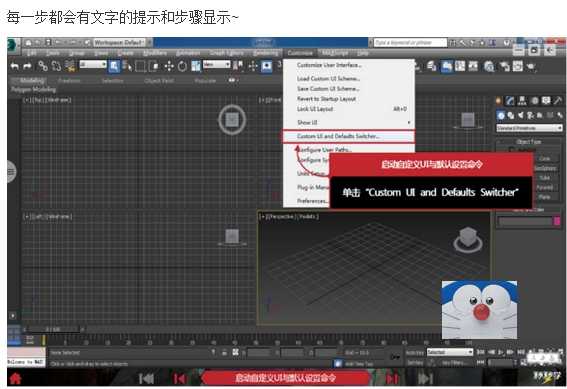Screen dimensions: 567x389
Task: Activate the Select Object tool
Action: 114,66
